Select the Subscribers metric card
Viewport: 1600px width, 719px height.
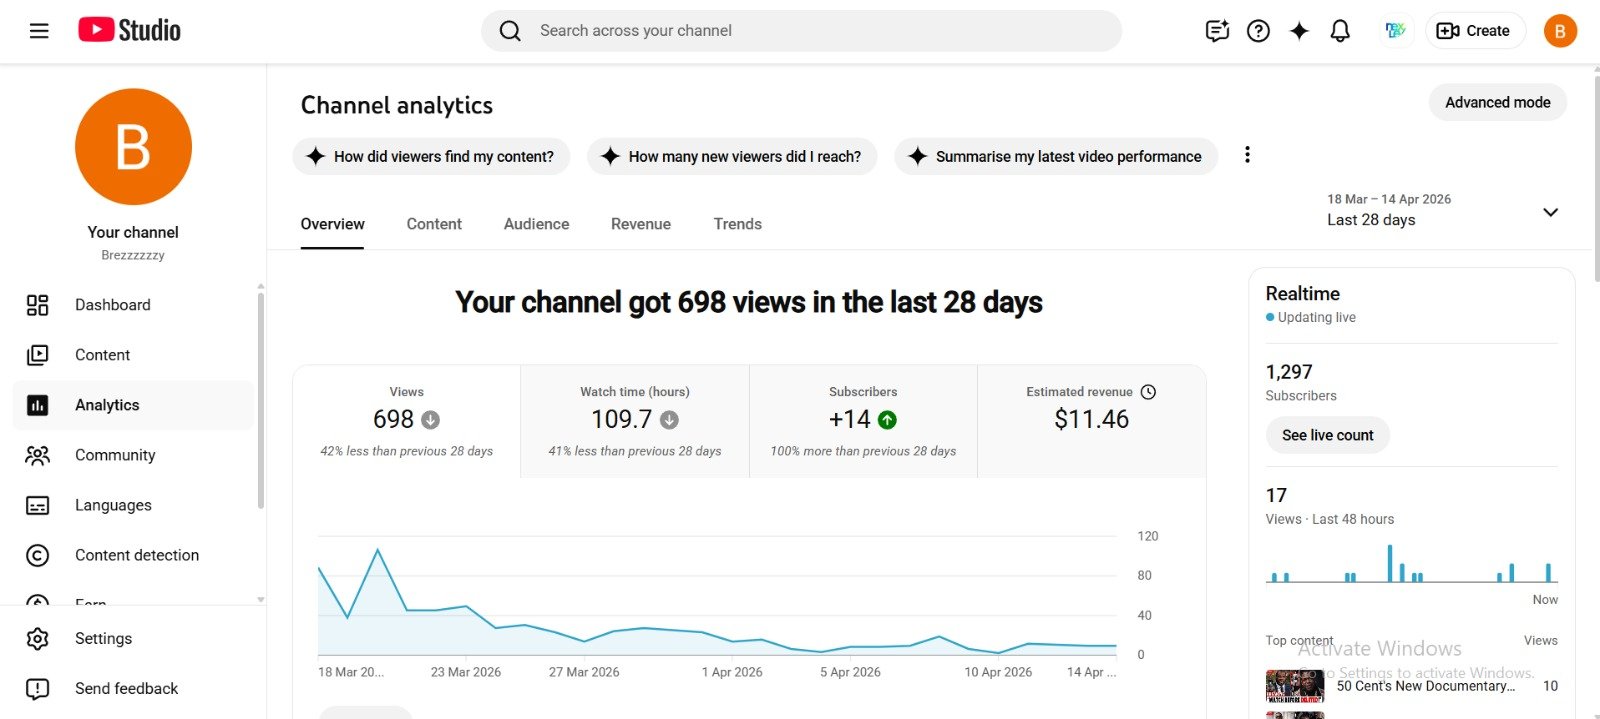point(862,421)
